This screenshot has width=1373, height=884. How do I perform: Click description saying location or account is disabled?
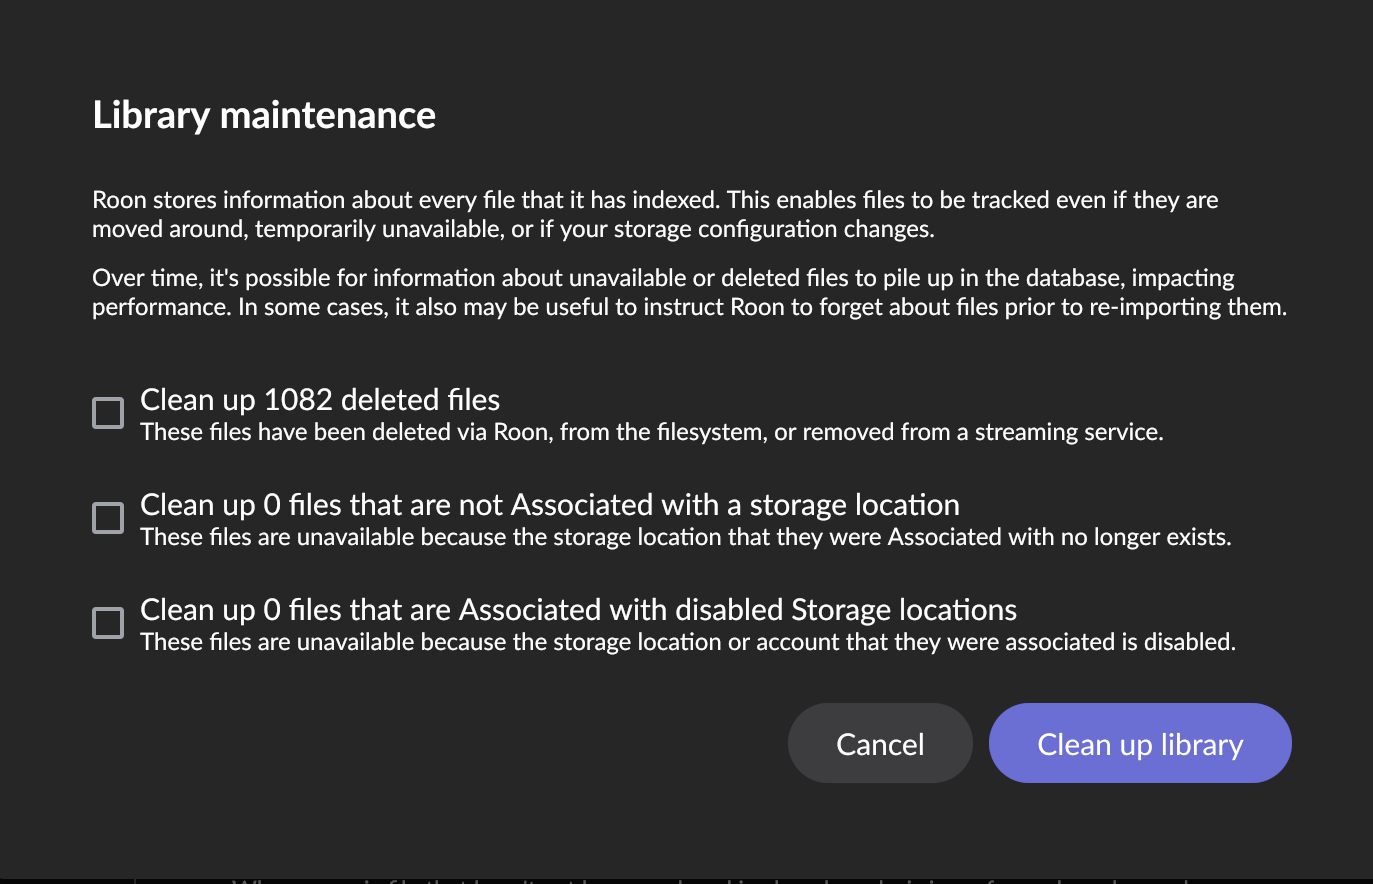click(x=687, y=643)
